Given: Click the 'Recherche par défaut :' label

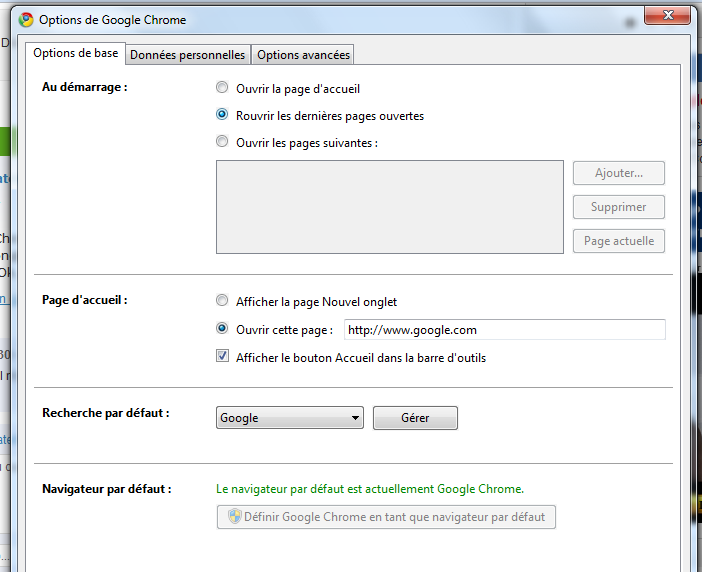Looking at the screenshot, I should coord(106,413).
